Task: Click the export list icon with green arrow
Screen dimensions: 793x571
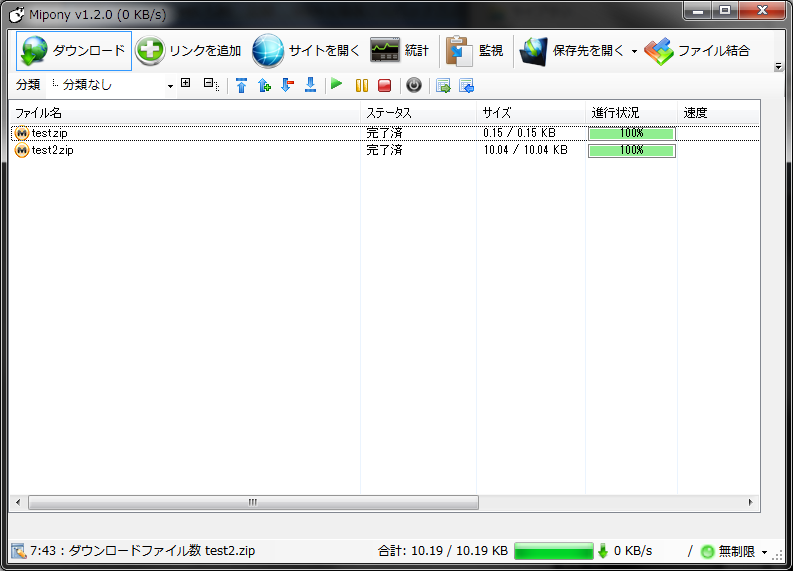Action: pyautogui.click(x=443, y=86)
